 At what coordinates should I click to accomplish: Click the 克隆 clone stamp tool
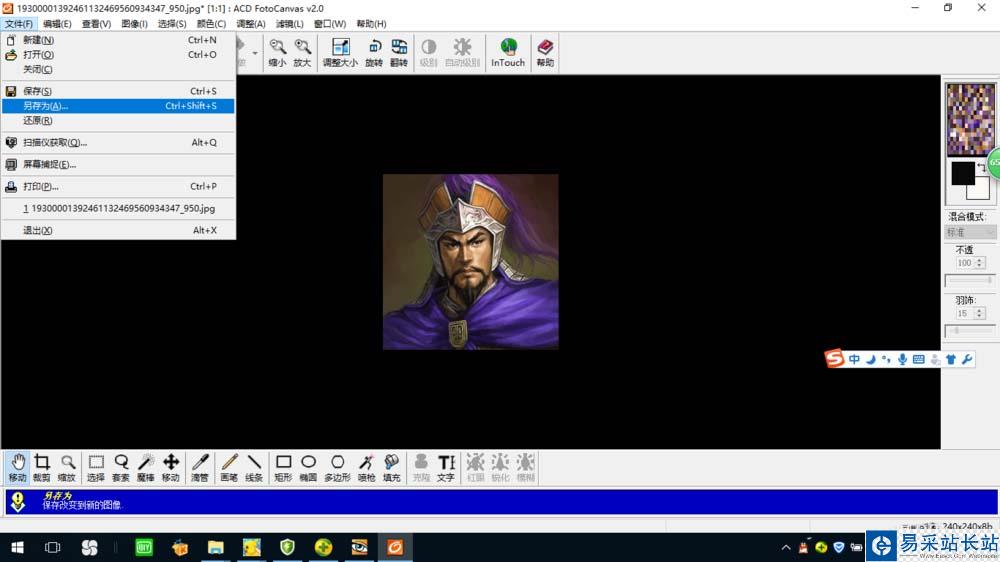click(x=421, y=467)
